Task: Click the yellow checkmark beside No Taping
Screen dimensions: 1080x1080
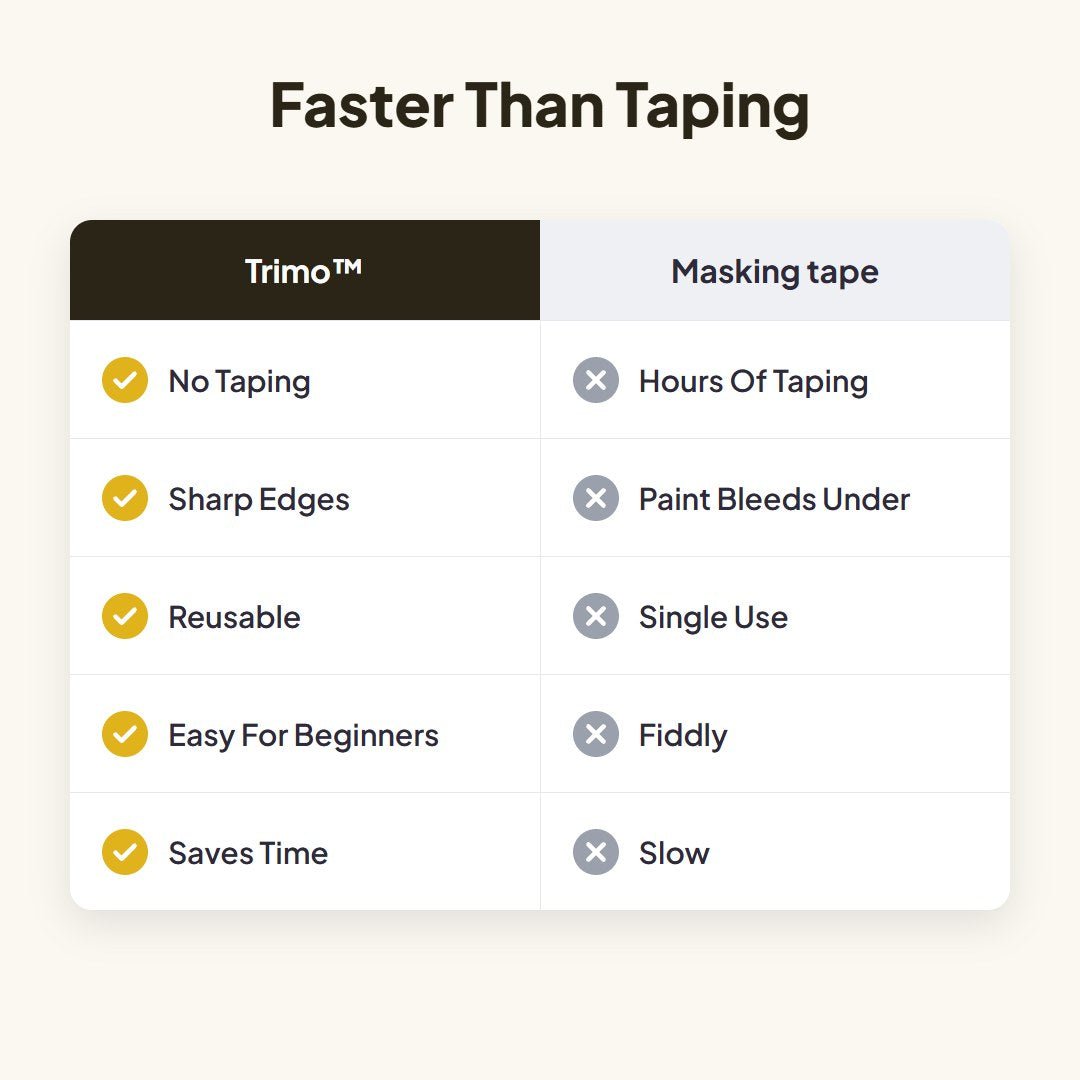Action: coord(125,380)
